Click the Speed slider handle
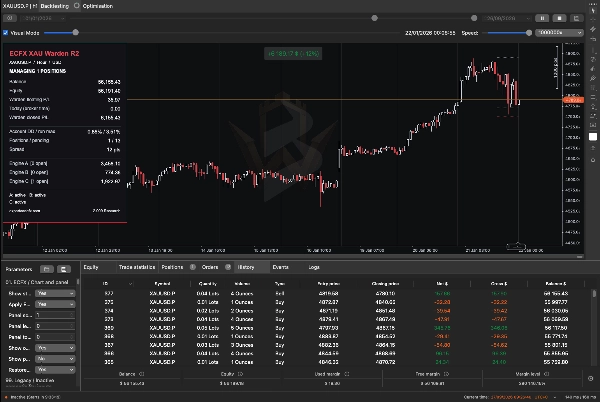Viewport: 600px width, 402px height. click(x=529, y=33)
